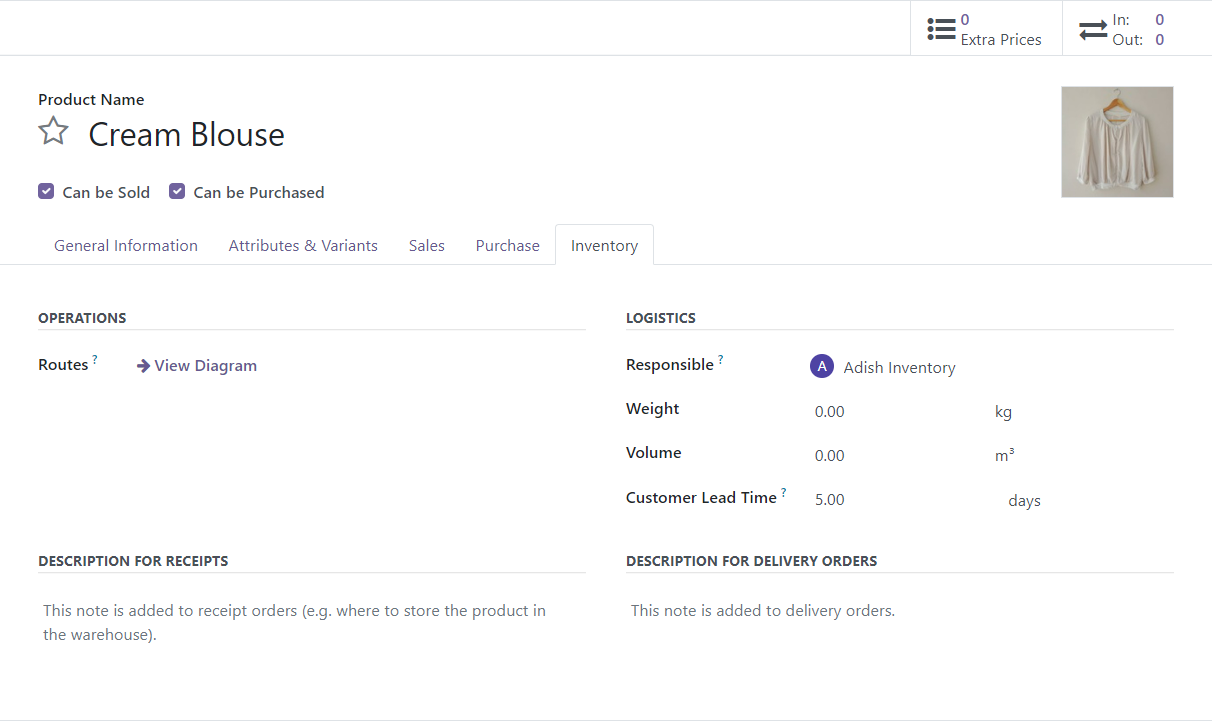The image size is (1212, 721).
Task: Show help tooltip next to Responsible
Action: point(720,359)
